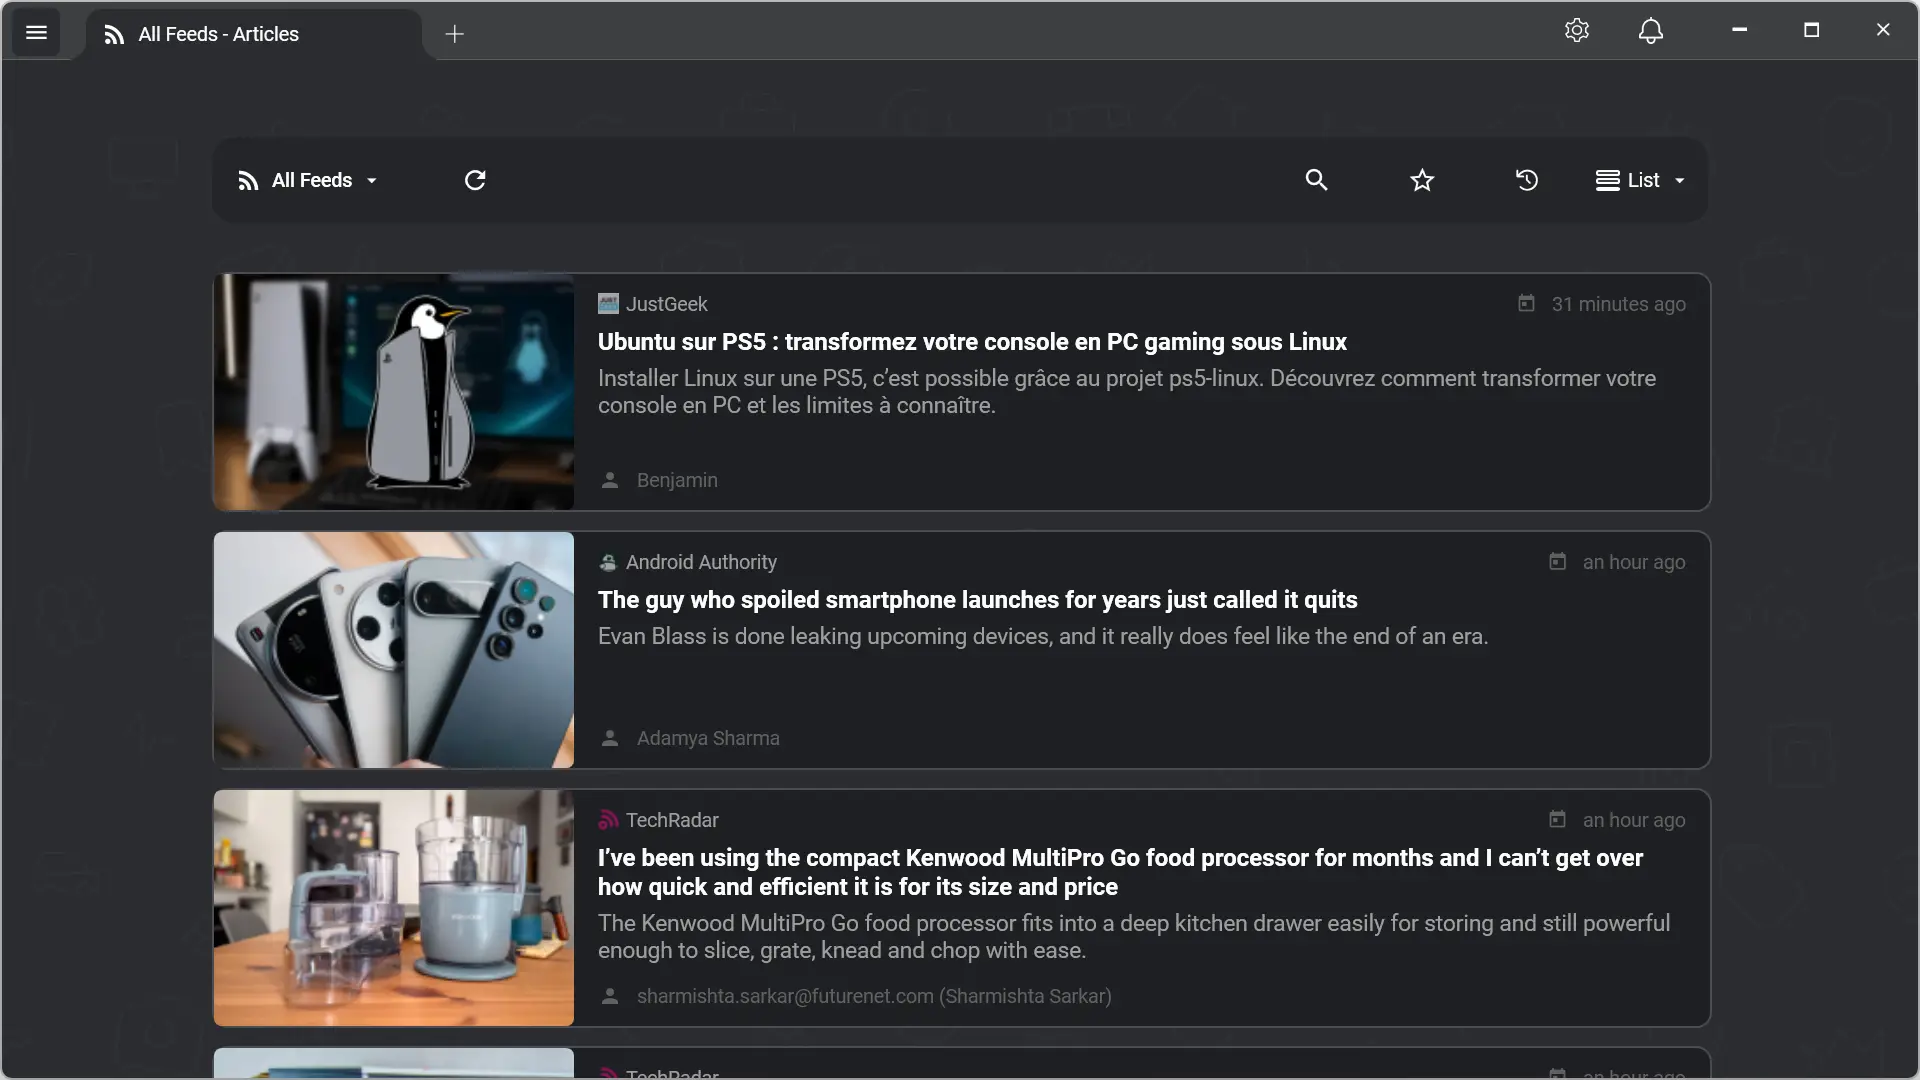The image size is (1920, 1080).
Task: Click the author name Benjamin
Action: [x=677, y=480]
